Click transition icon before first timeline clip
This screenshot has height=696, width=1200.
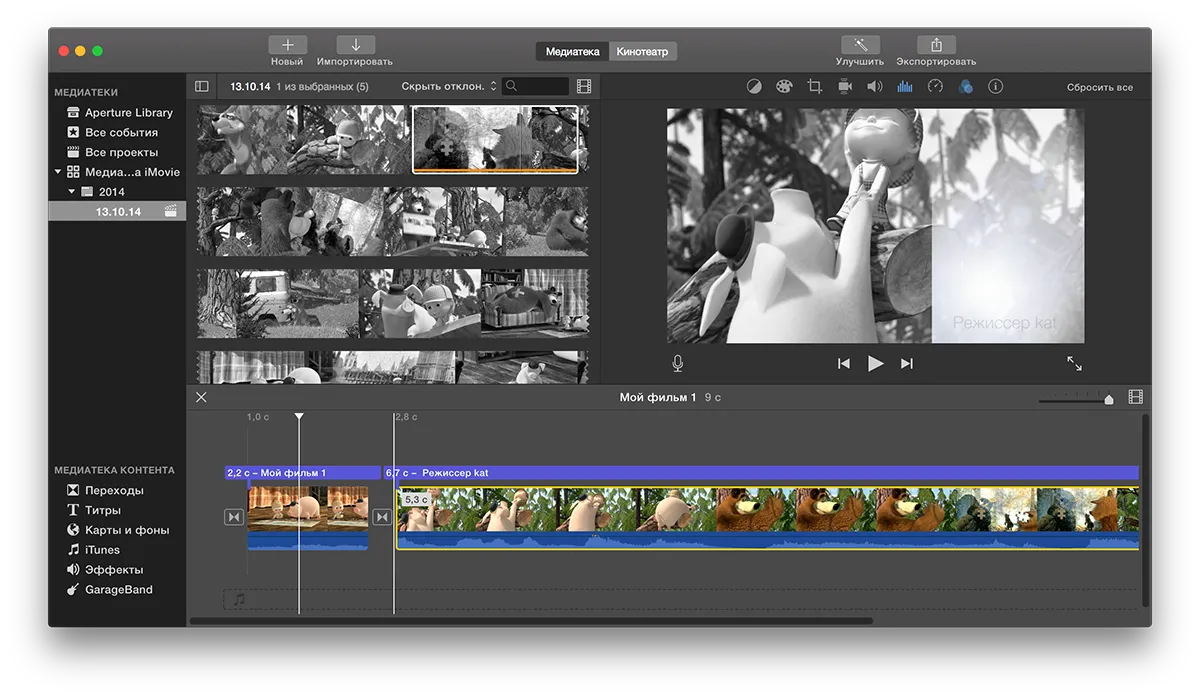point(234,517)
